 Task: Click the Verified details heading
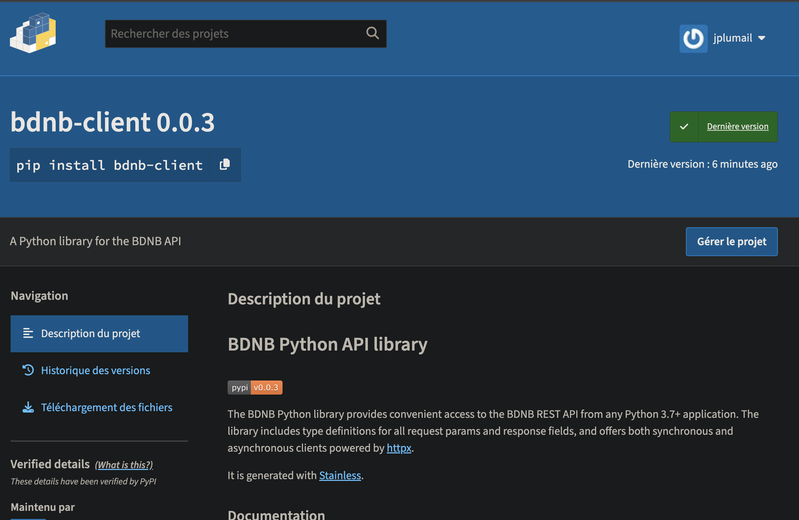point(50,464)
